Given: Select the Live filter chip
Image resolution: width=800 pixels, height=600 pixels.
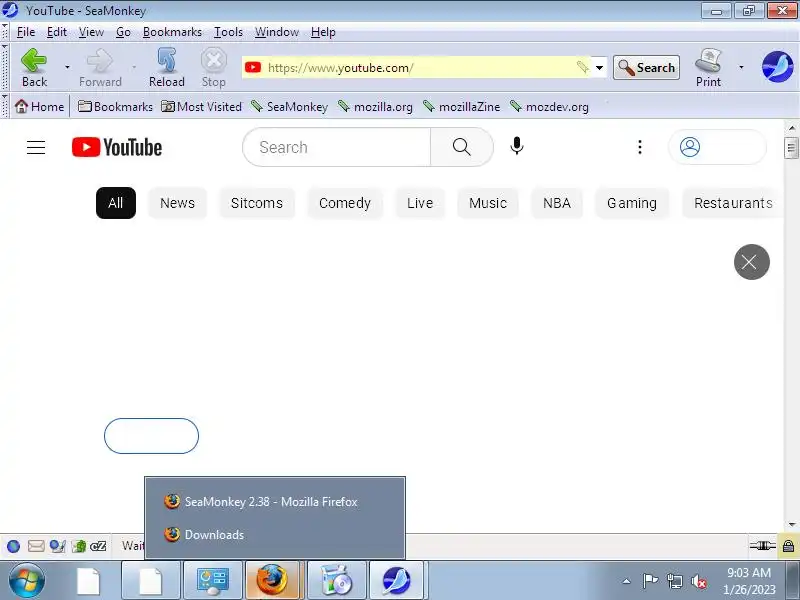Looking at the screenshot, I should (420, 203).
